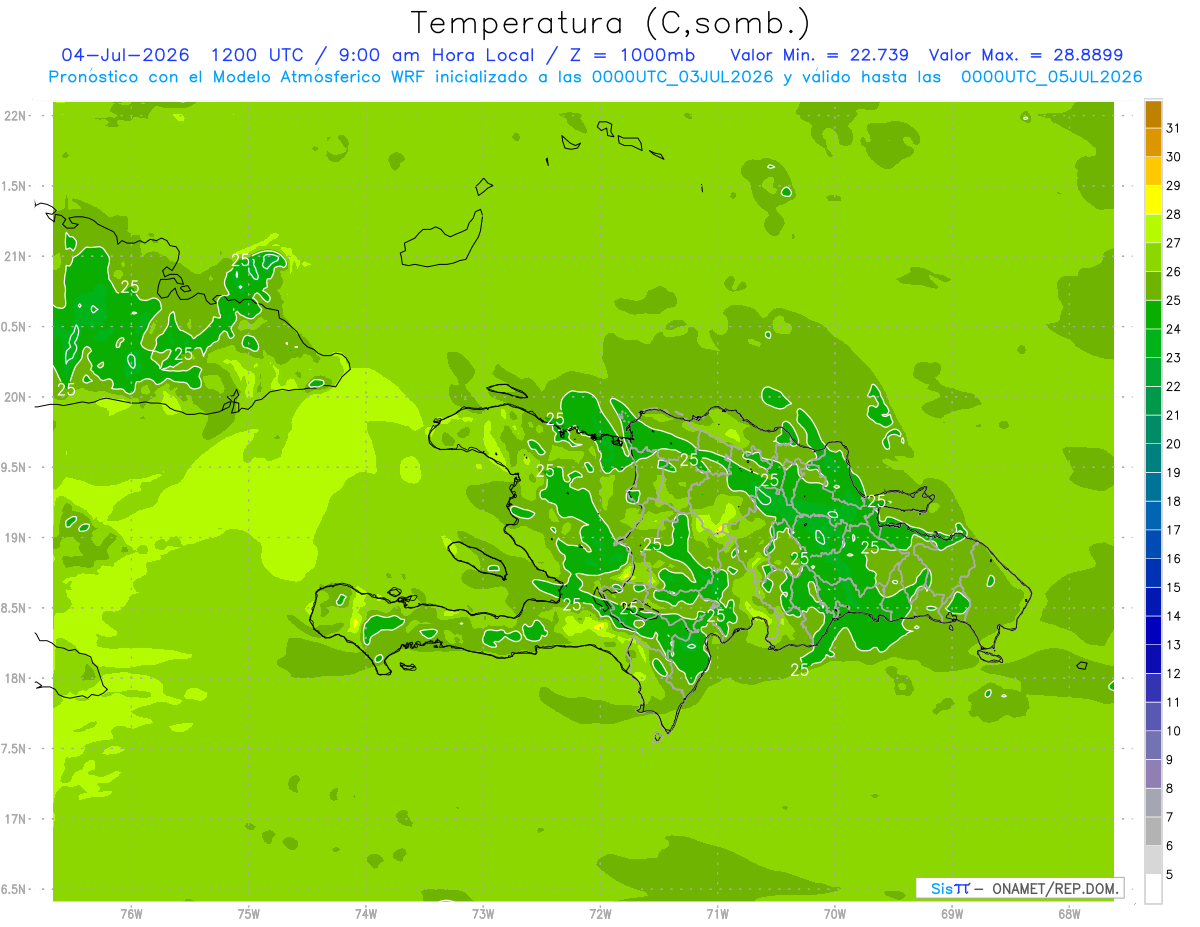Pick the brown legend swatch above 31
The width and height of the screenshot is (1200, 927).
(x=1153, y=114)
